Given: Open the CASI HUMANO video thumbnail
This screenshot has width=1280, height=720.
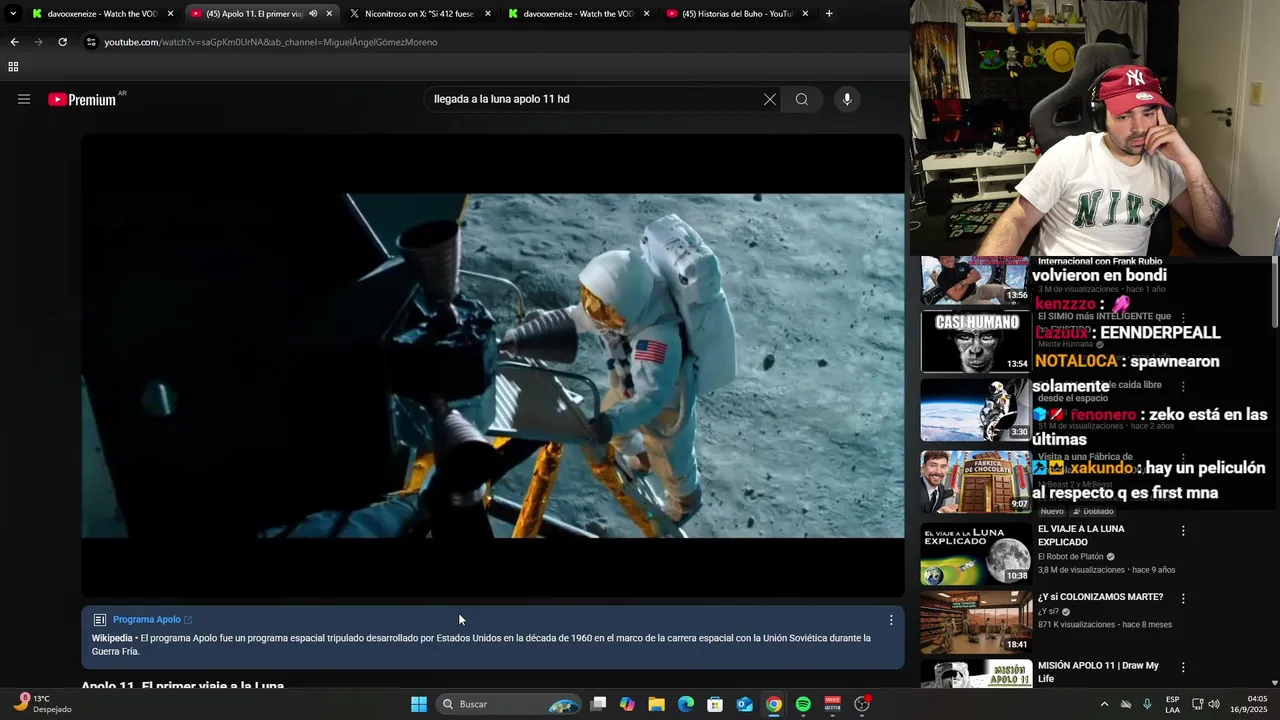Looking at the screenshot, I should tap(976, 342).
